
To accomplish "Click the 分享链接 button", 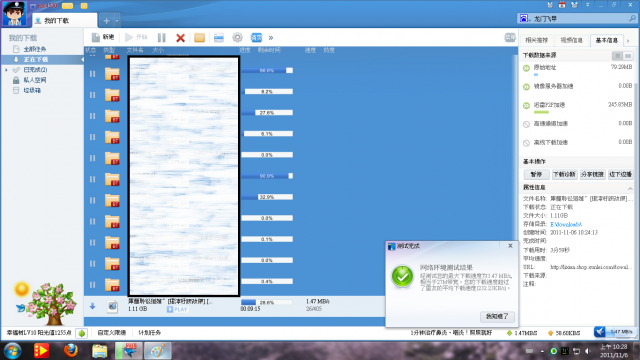I will 593,174.
